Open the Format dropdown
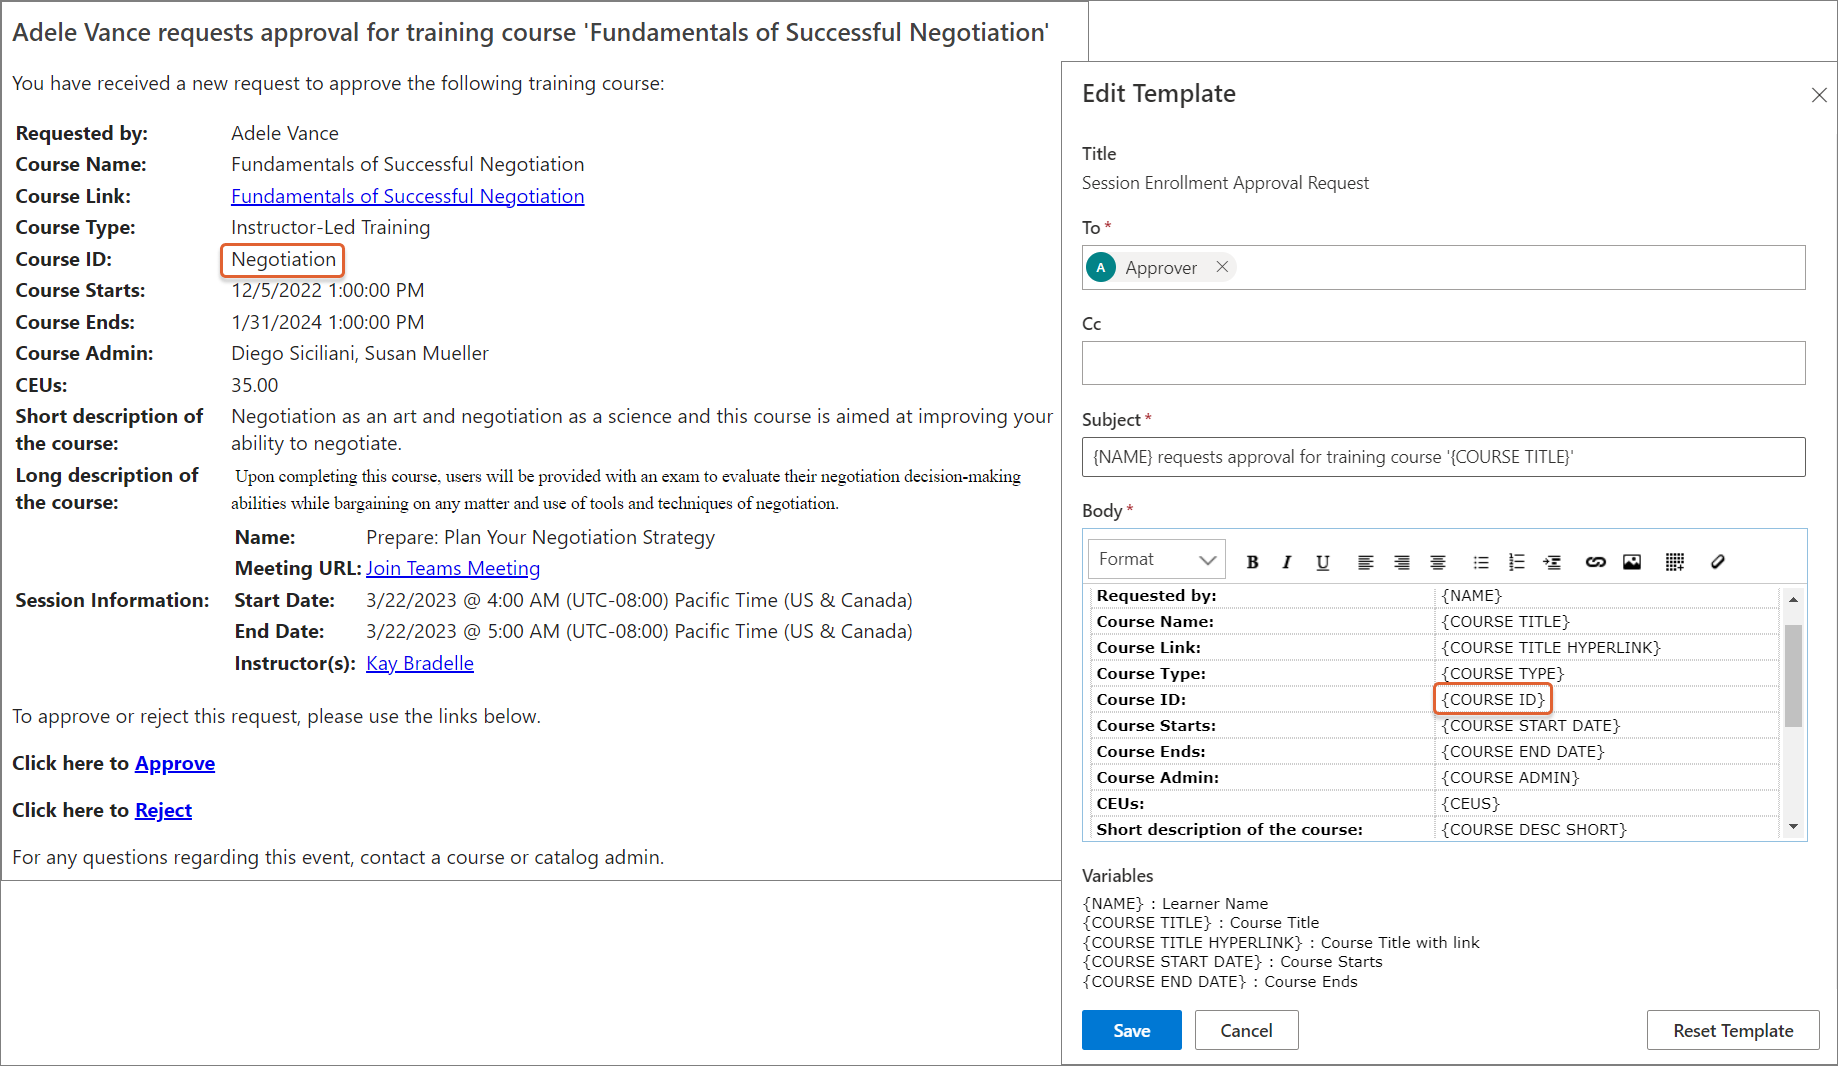Screen dimensions: 1838x1066 [1156, 560]
